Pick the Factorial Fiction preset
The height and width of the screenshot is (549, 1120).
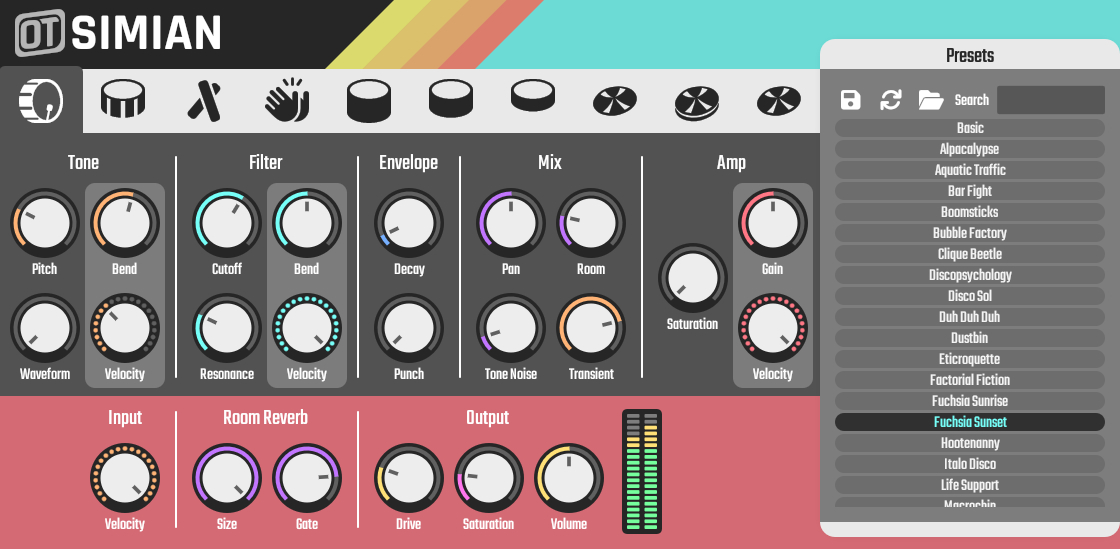[970, 380]
